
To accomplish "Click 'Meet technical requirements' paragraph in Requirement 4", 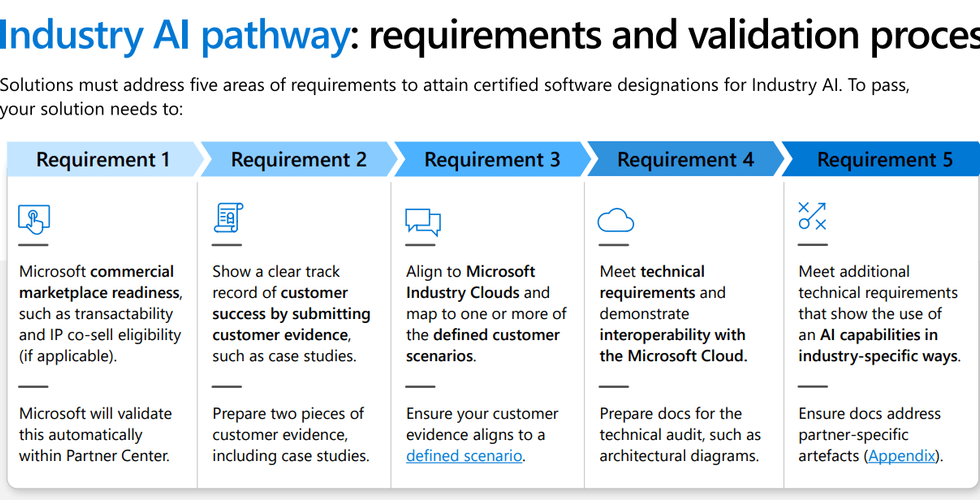I will tap(674, 314).
